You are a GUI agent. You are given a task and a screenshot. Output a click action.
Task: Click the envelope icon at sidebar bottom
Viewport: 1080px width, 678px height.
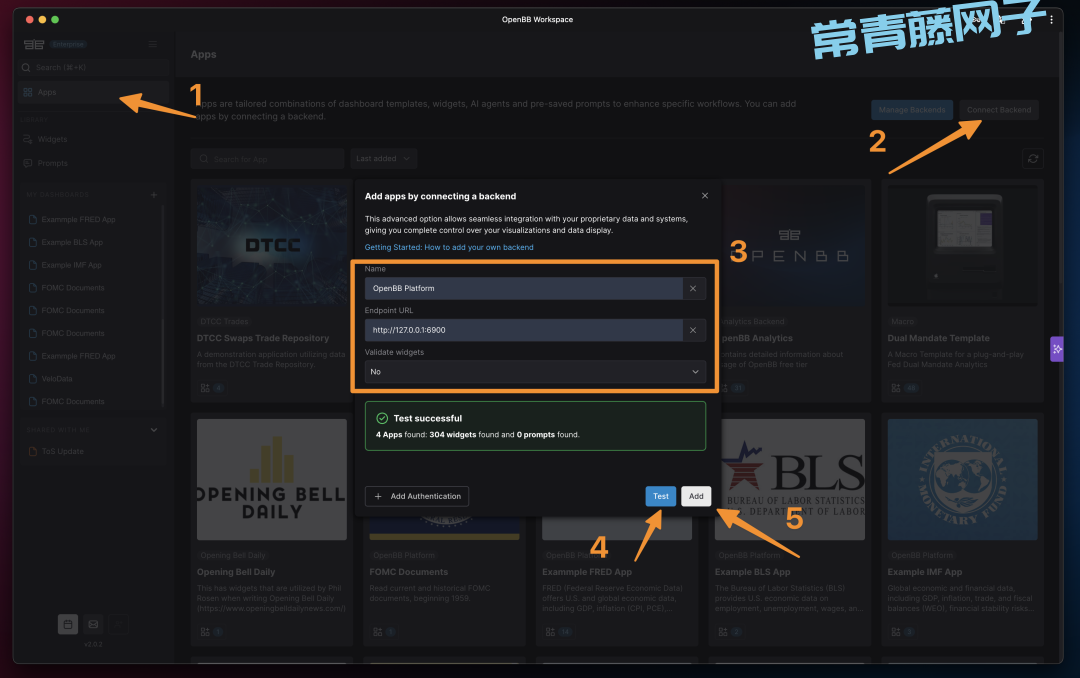[93, 624]
